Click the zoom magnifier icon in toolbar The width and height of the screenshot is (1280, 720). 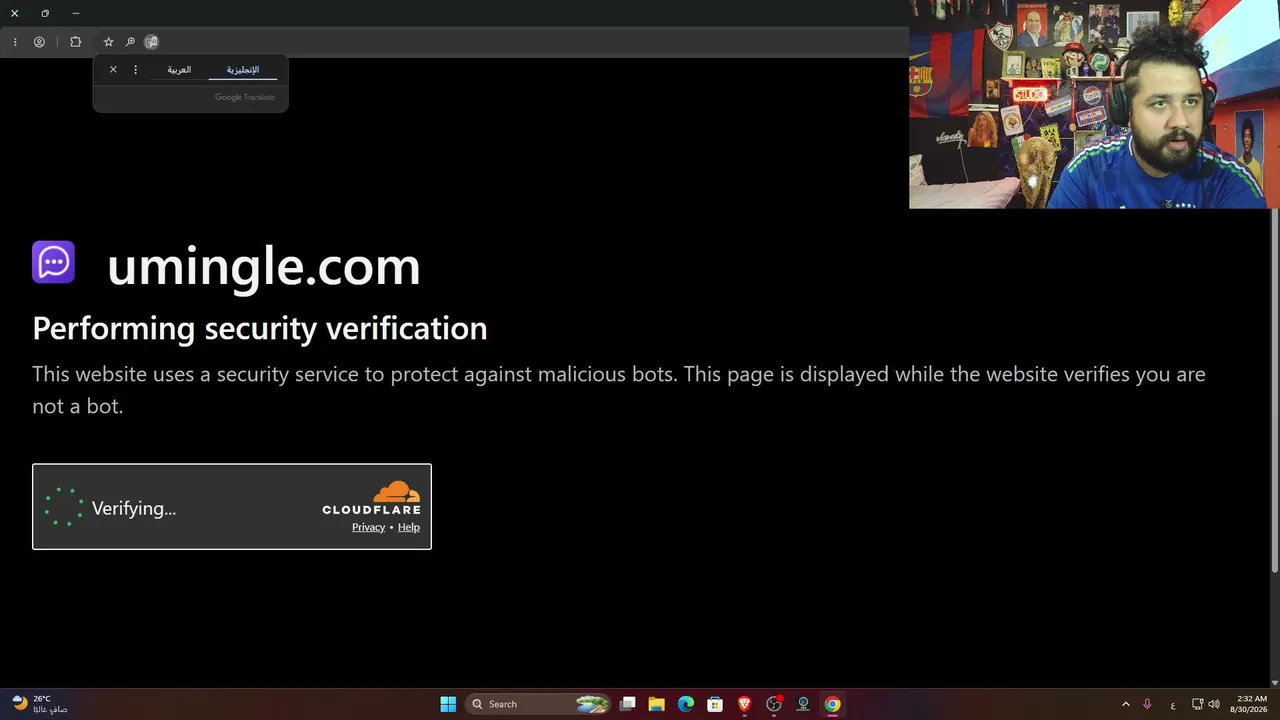[x=130, y=42]
